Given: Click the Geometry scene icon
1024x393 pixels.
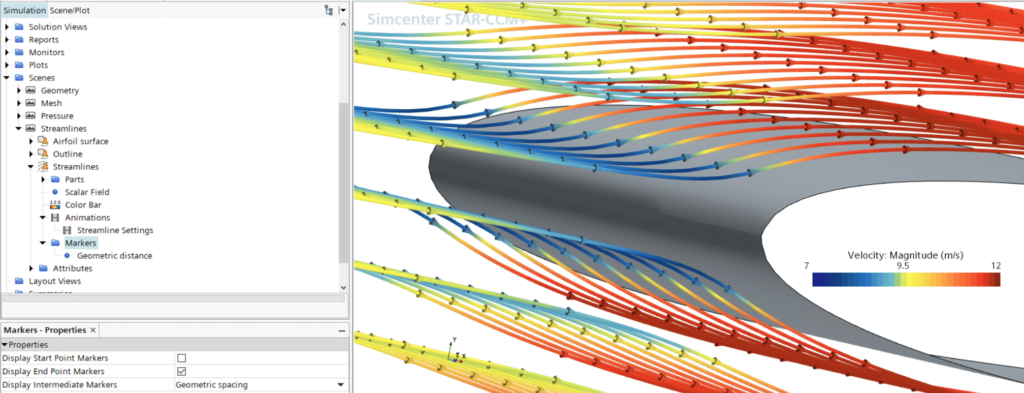Looking at the screenshot, I should pos(30,91).
